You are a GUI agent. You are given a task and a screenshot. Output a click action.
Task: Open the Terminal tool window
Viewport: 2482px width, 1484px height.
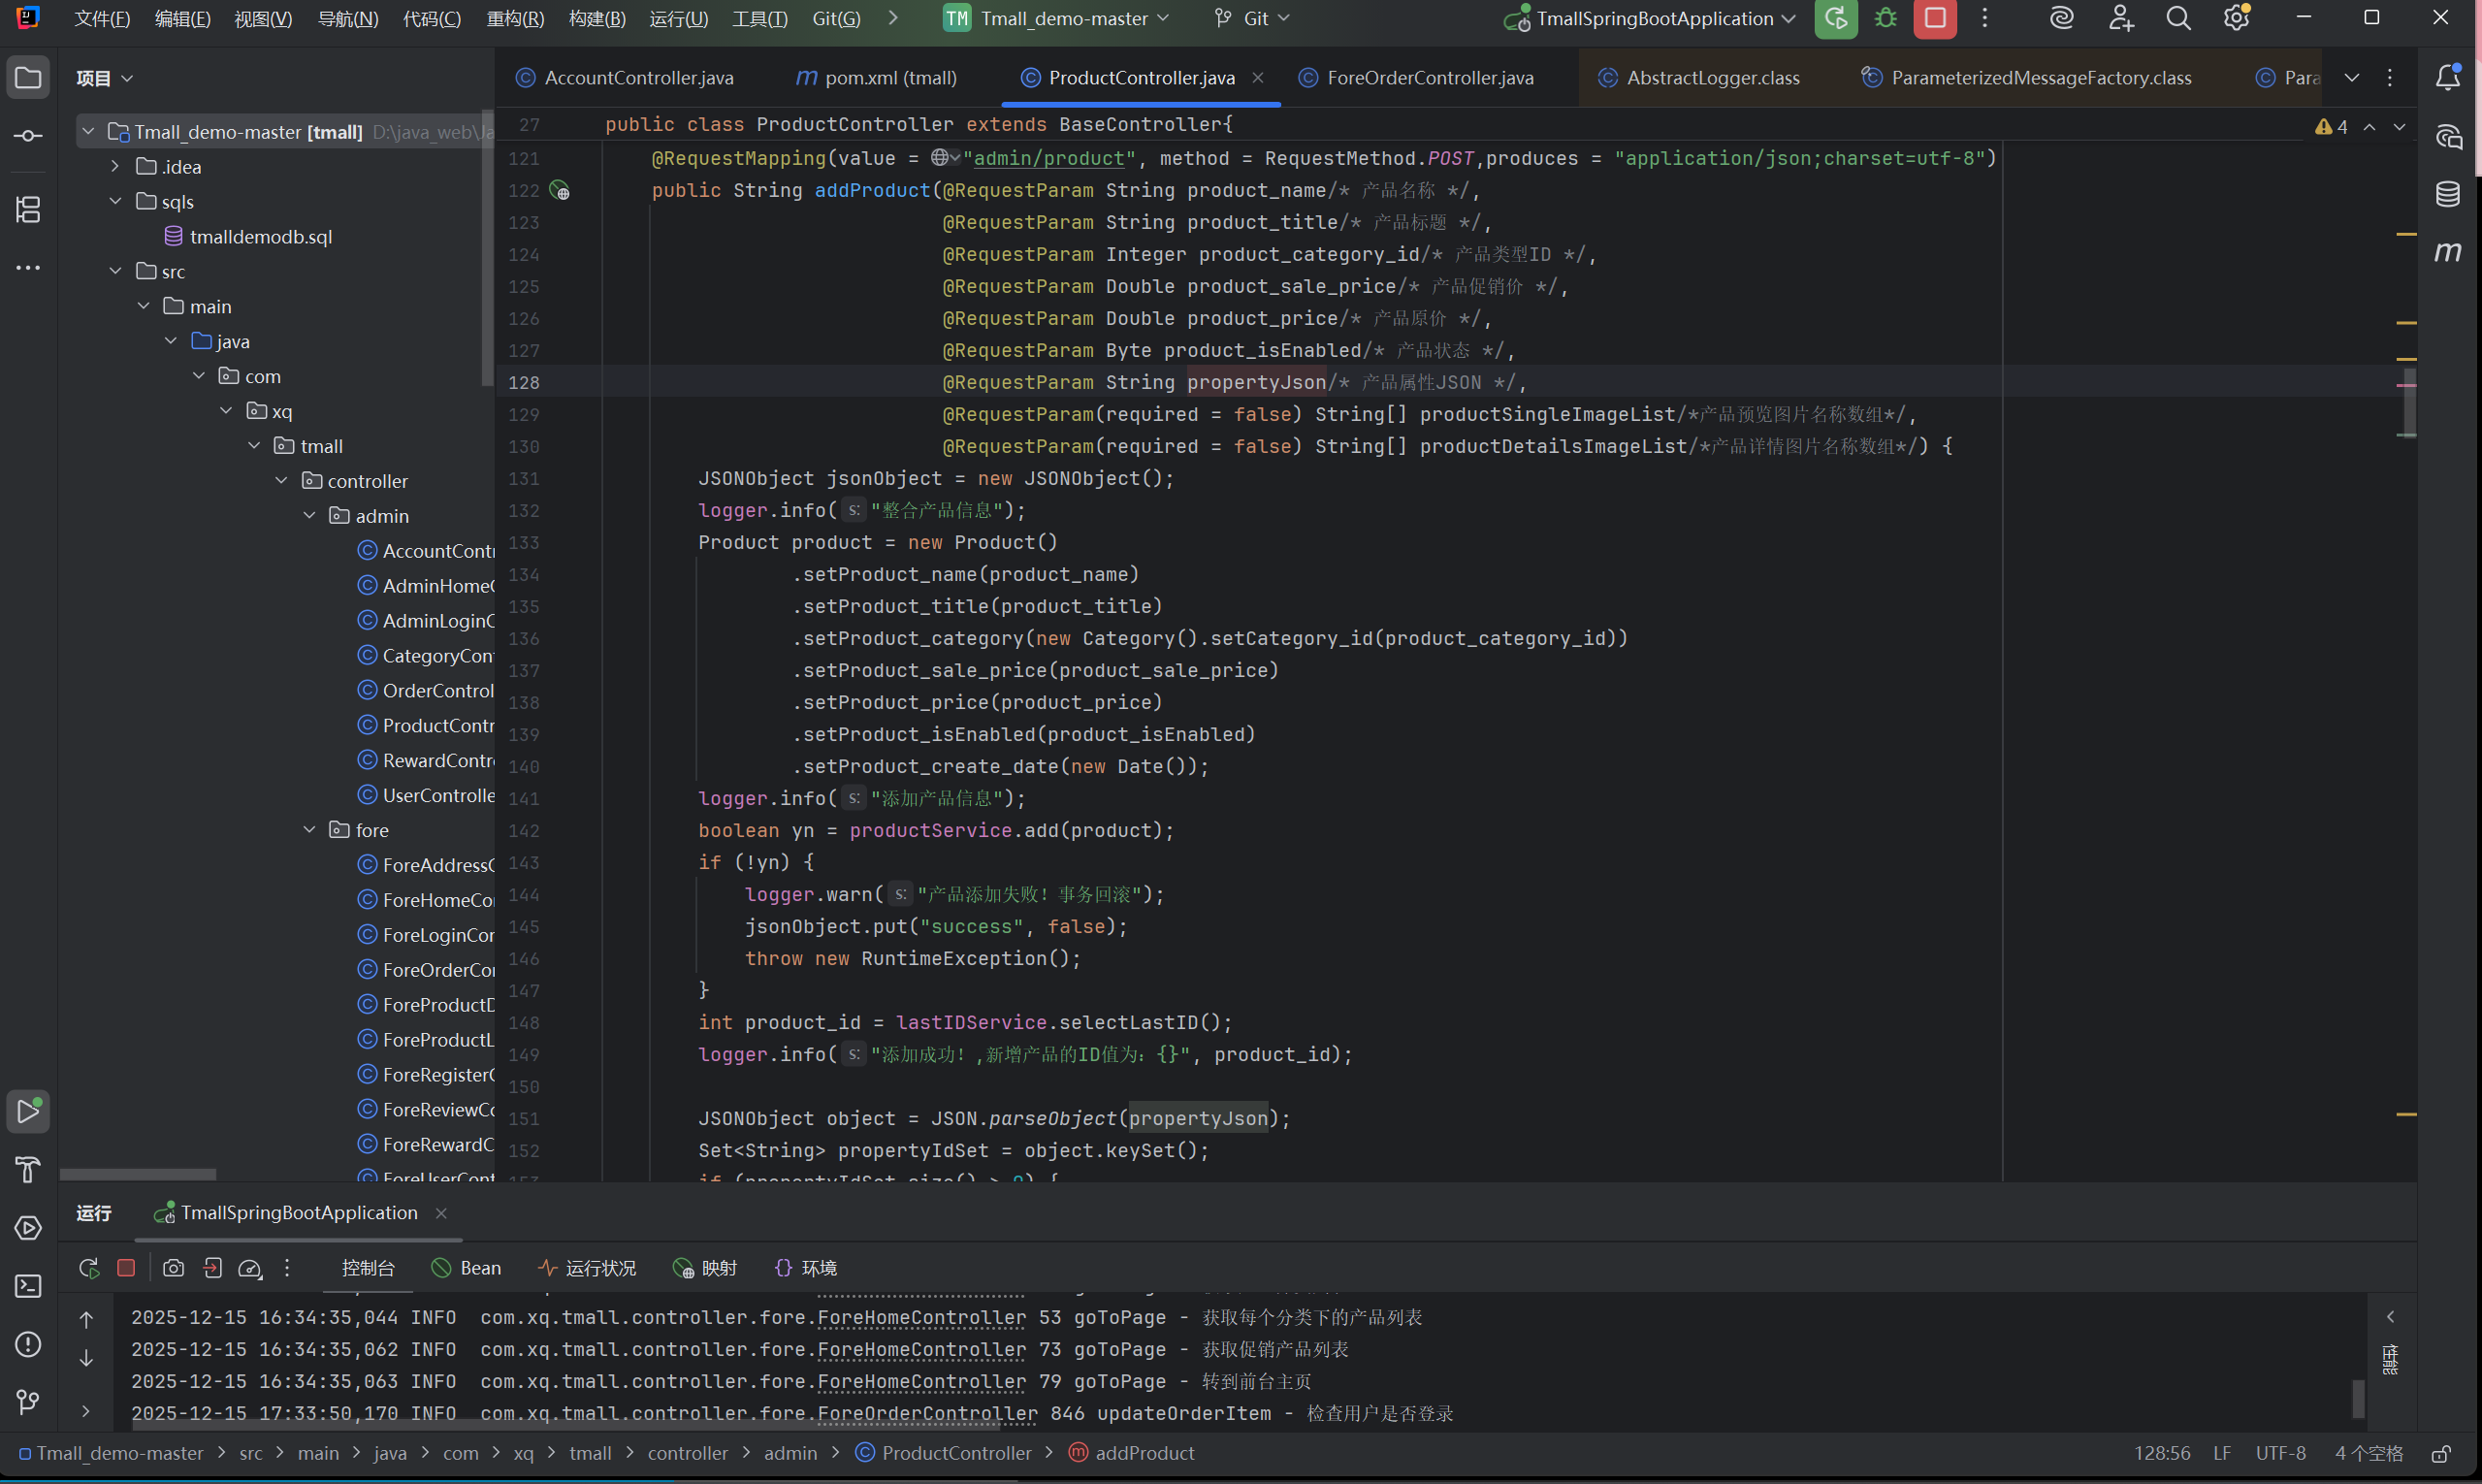point(28,1286)
